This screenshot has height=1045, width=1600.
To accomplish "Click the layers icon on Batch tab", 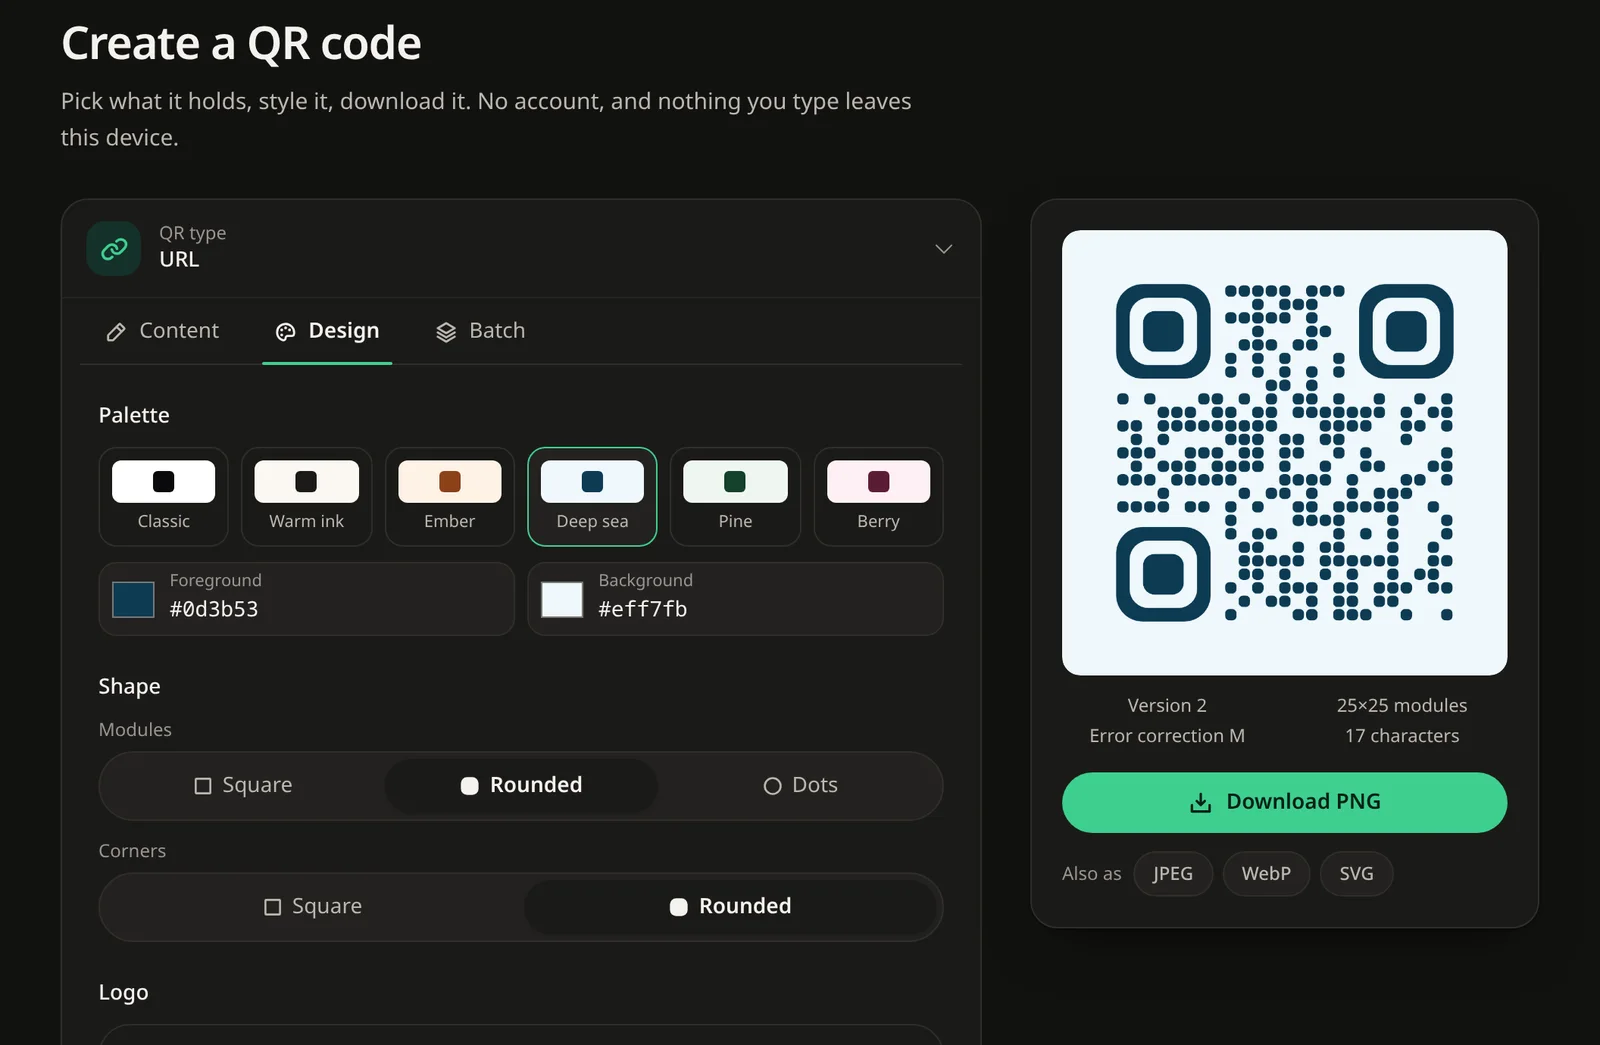I will (446, 332).
